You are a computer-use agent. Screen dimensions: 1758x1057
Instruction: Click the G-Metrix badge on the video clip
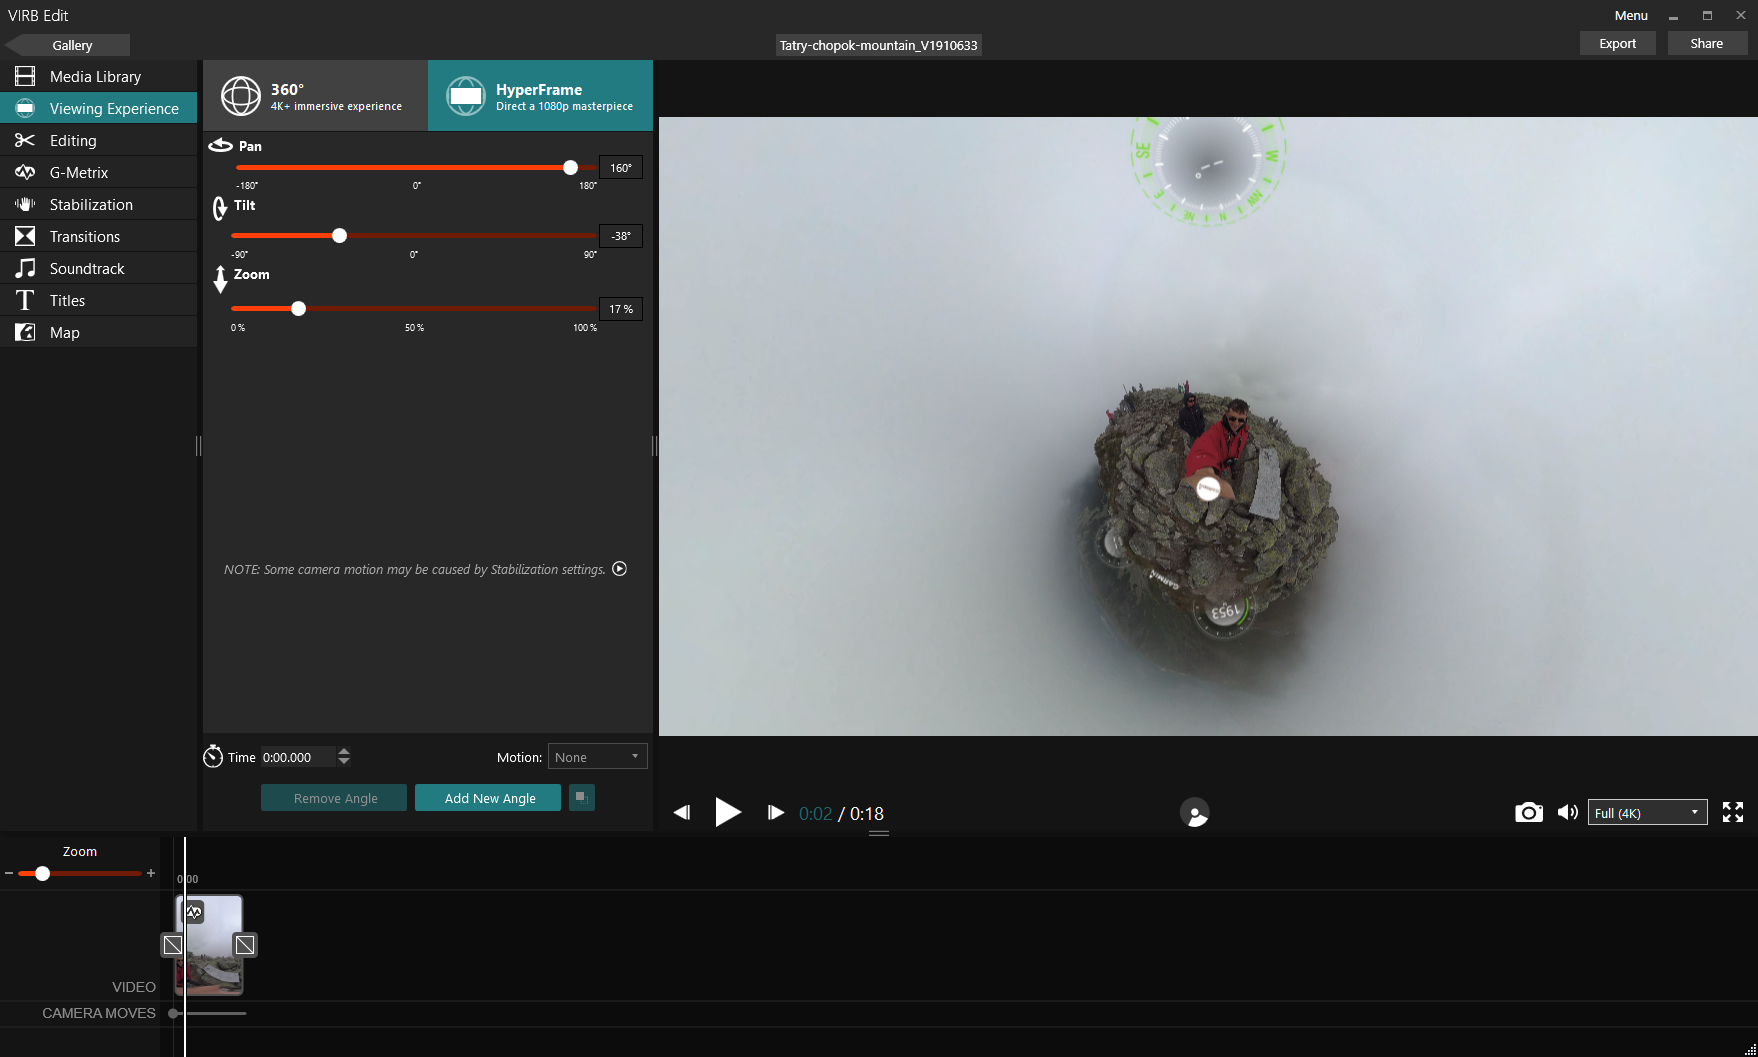194,911
